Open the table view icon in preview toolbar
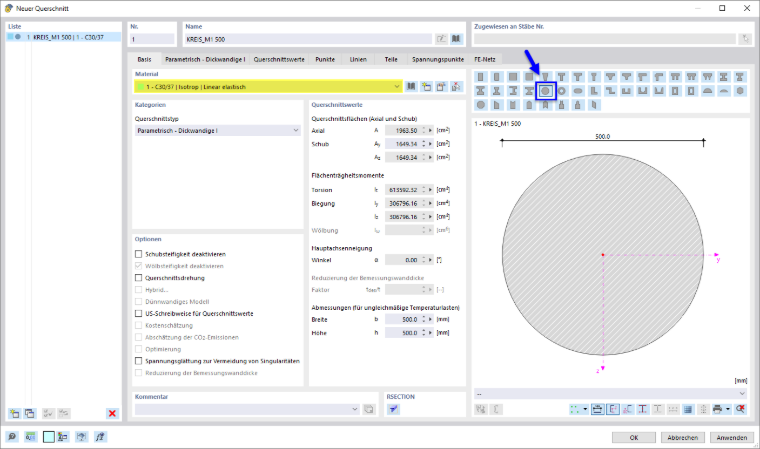This screenshot has height=449, width=760. 687,409
